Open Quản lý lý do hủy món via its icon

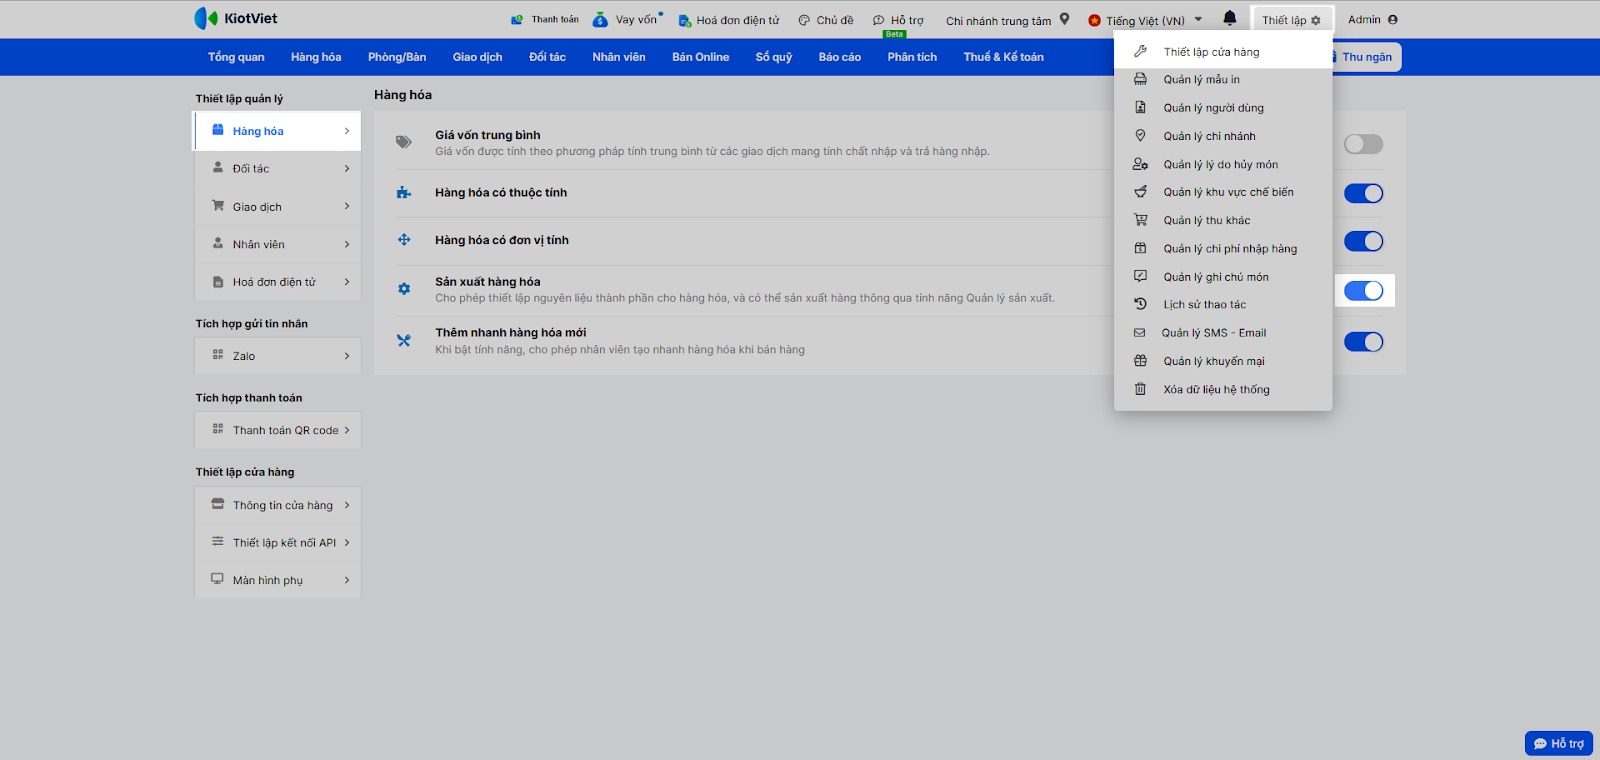pos(1140,164)
